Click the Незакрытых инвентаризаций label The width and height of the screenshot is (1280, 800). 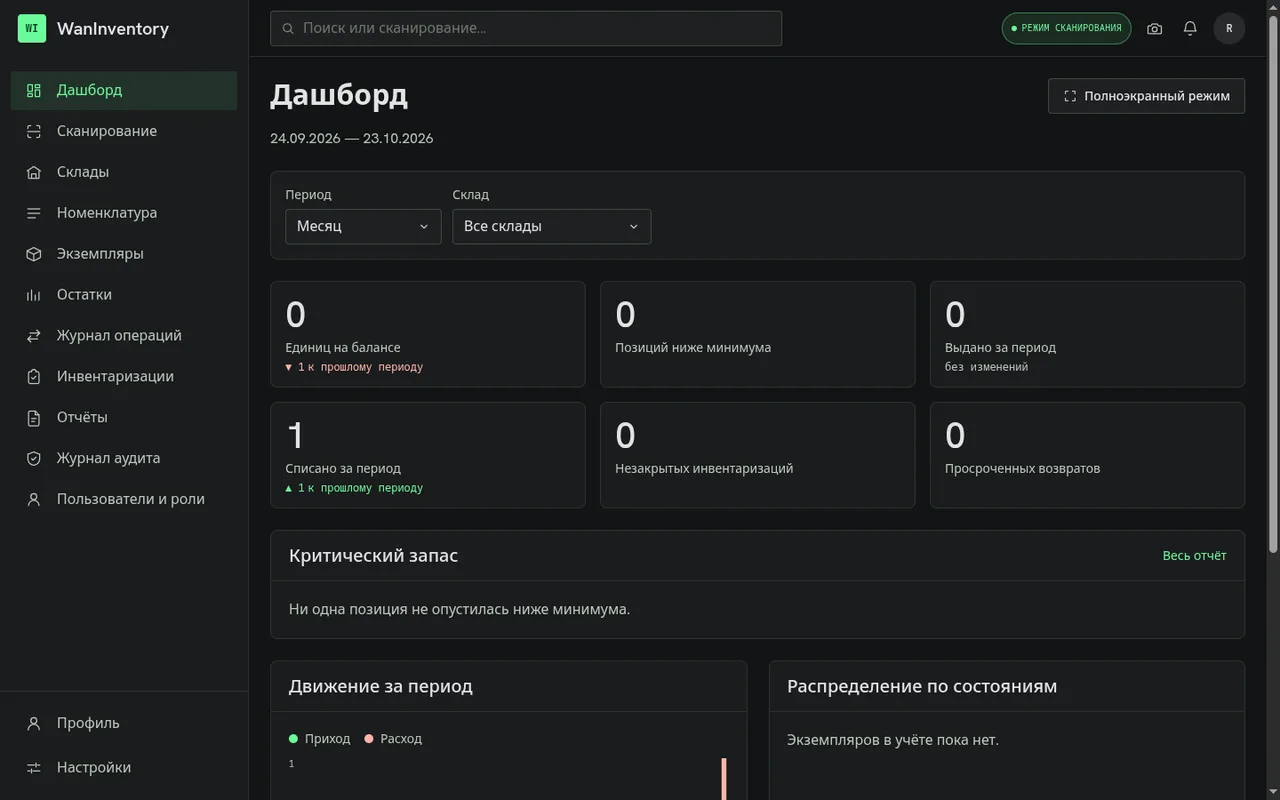pos(704,468)
